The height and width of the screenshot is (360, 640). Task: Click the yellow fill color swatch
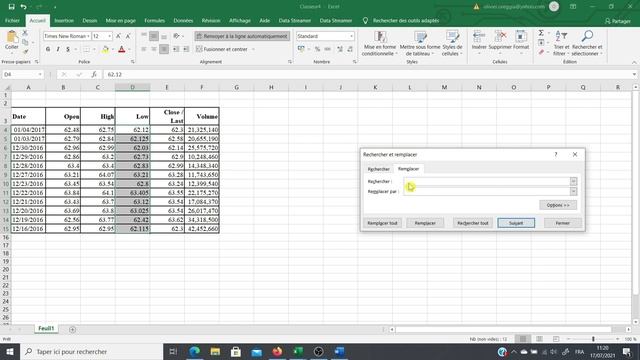(105, 49)
